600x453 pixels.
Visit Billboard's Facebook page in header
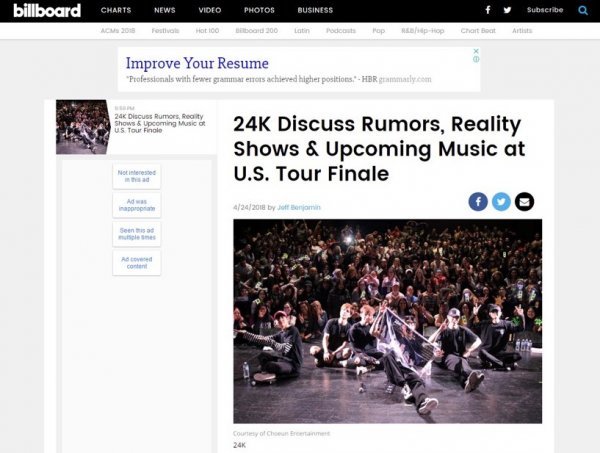coord(488,10)
